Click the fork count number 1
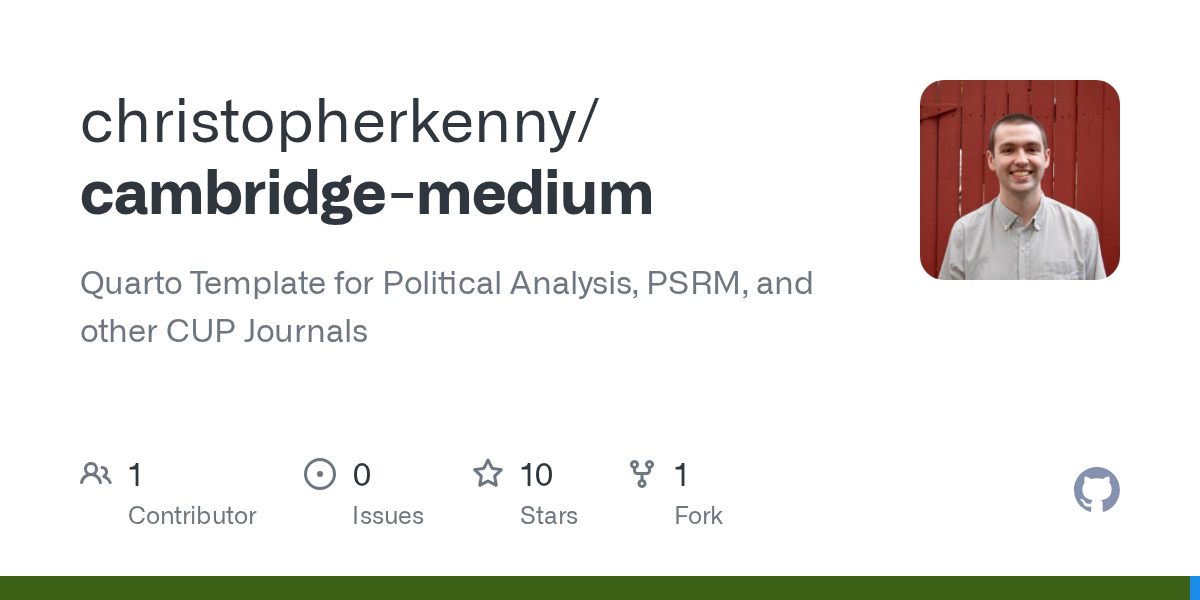 [x=681, y=475]
